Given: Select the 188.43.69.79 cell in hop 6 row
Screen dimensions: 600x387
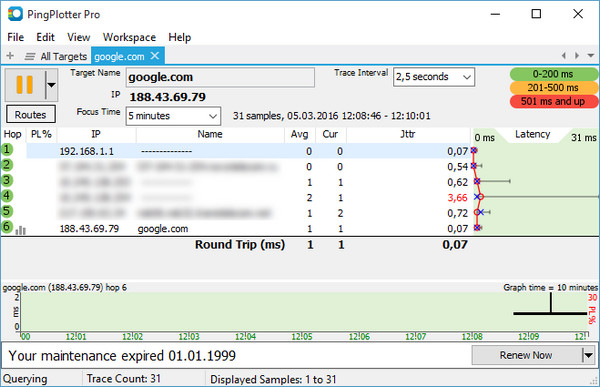Looking at the screenshot, I should tap(89, 229).
